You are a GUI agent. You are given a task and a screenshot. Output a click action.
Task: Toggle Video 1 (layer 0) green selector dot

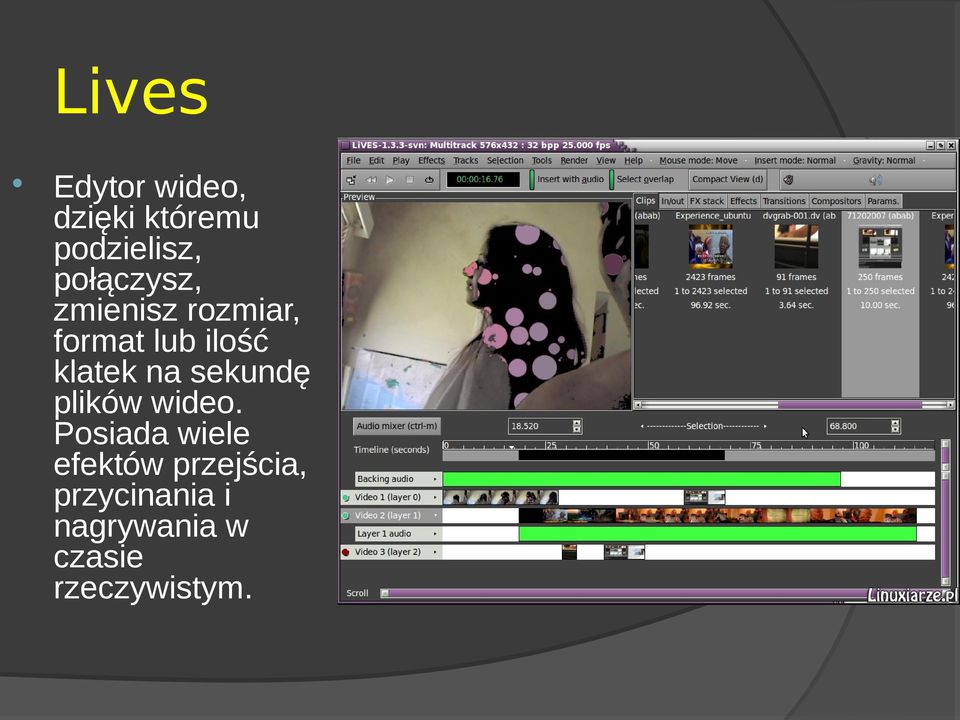click(x=346, y=498)
